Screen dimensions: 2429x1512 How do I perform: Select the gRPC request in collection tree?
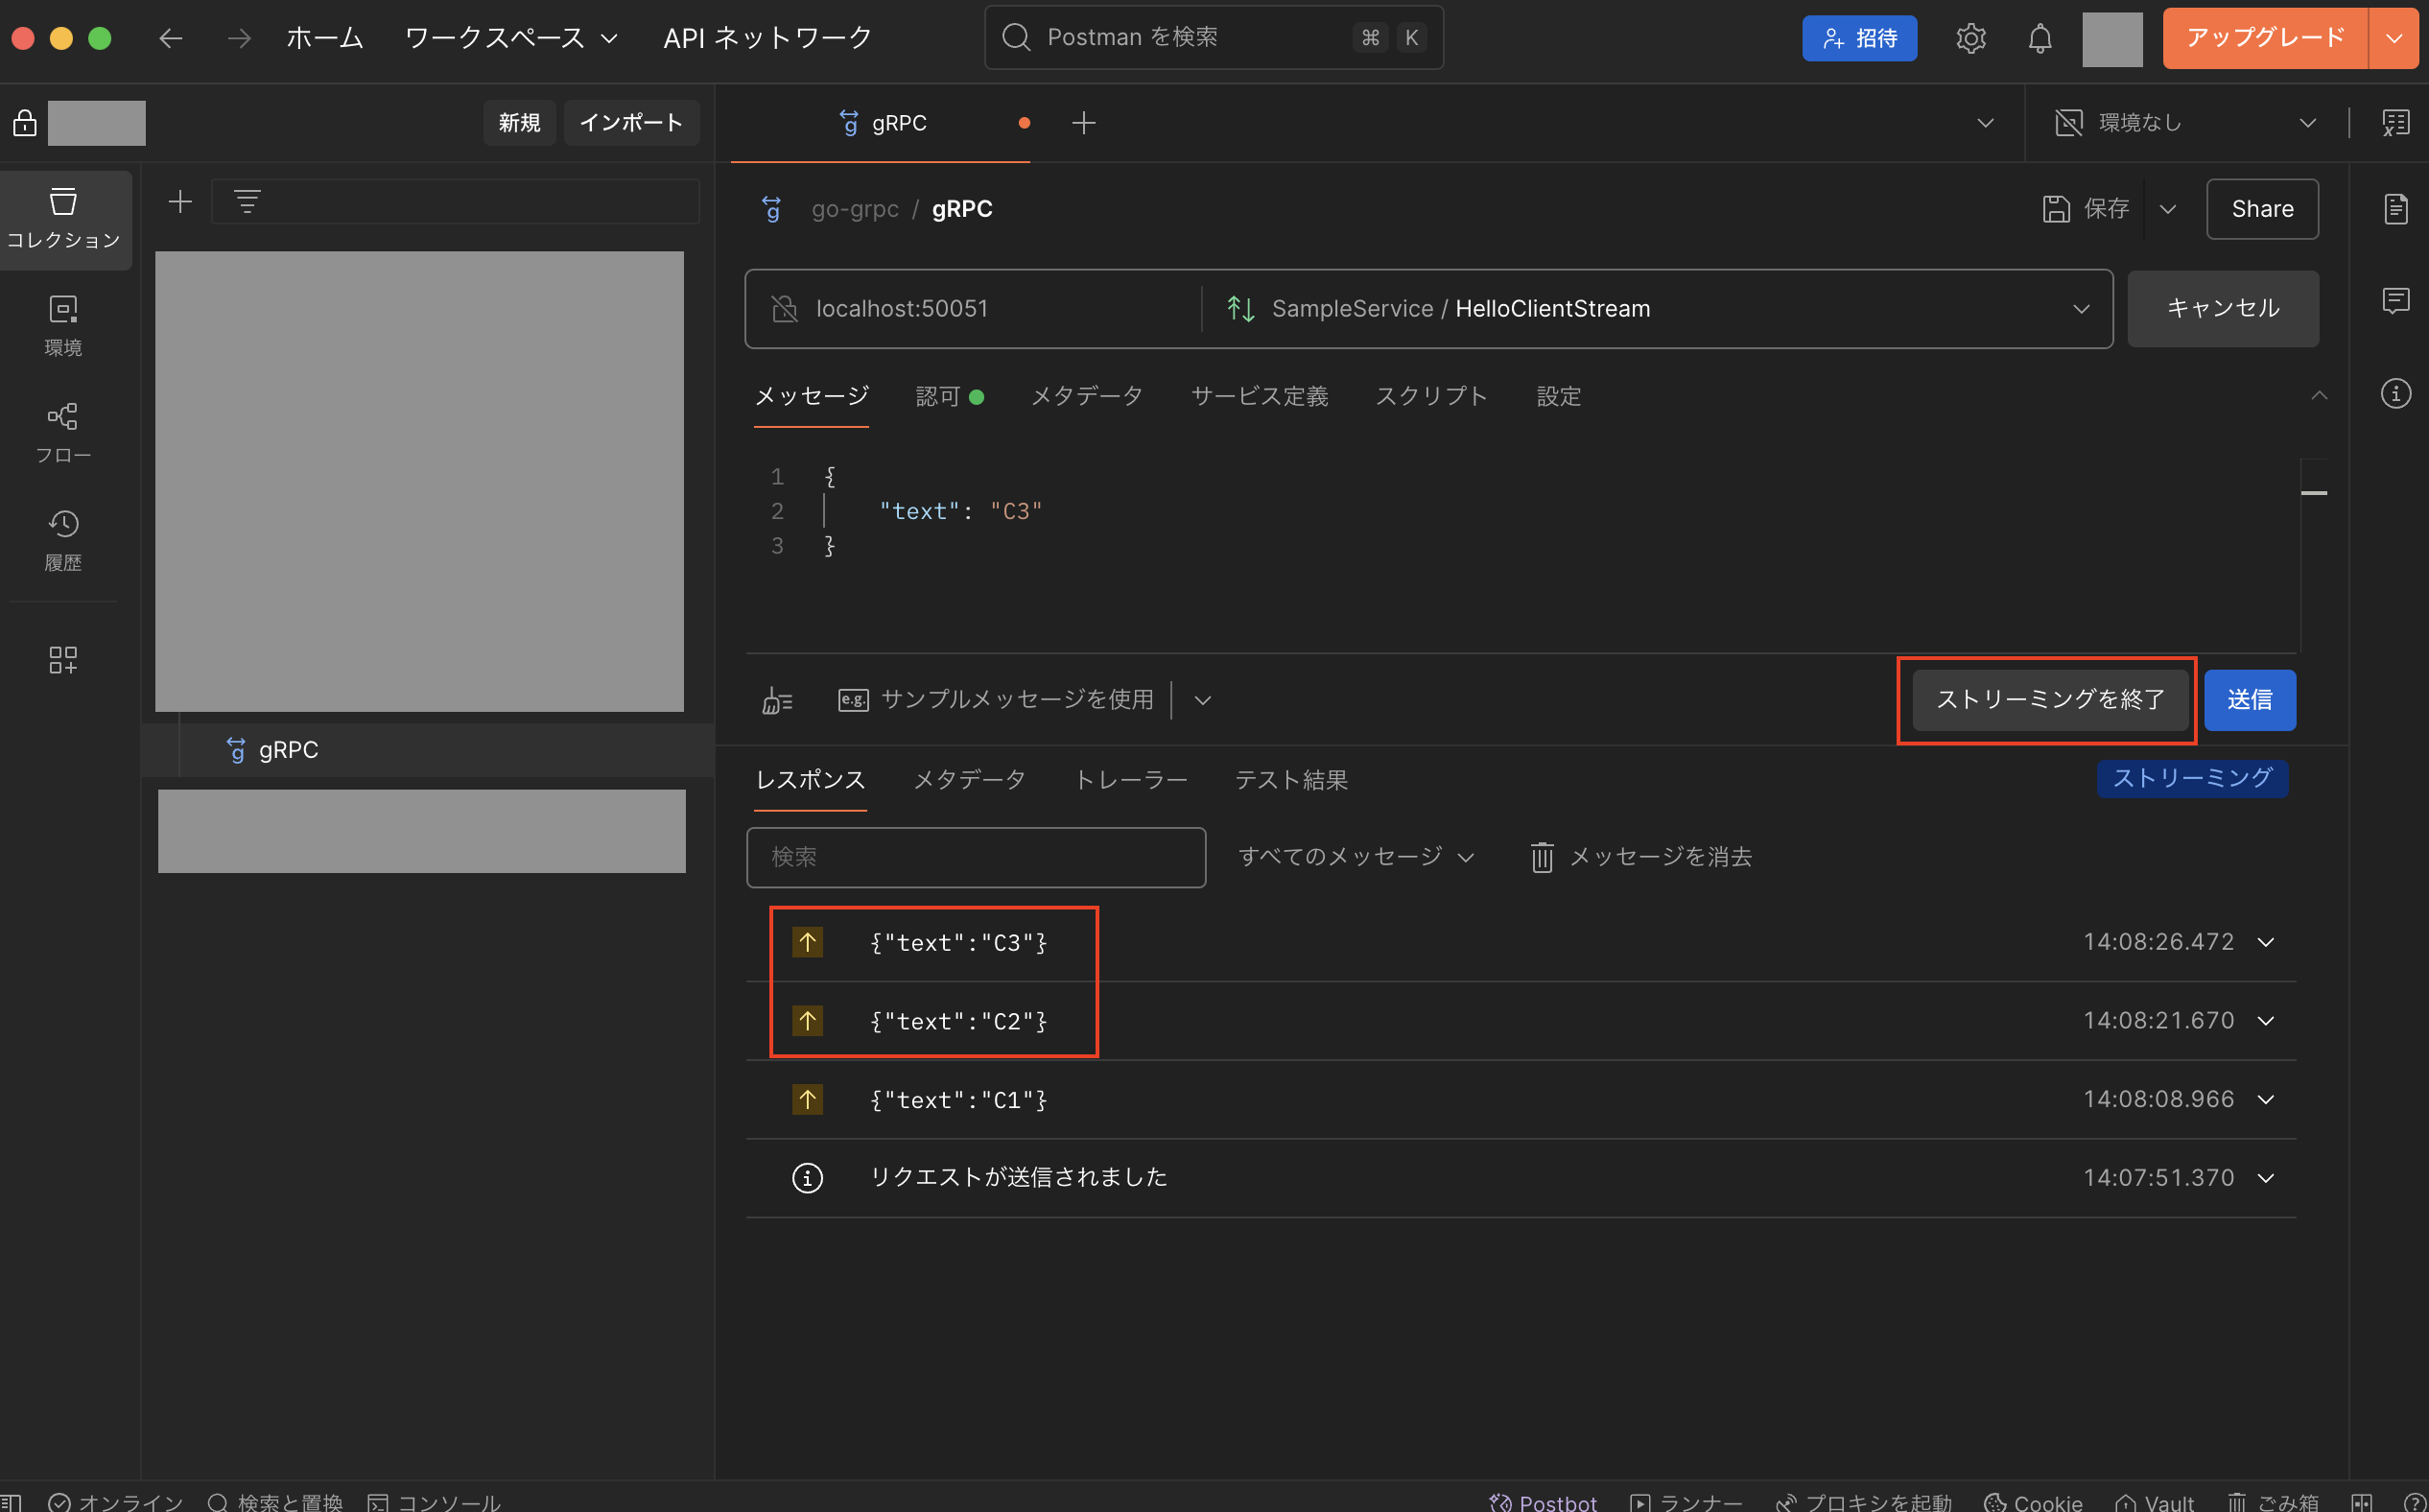coord(428,750)
